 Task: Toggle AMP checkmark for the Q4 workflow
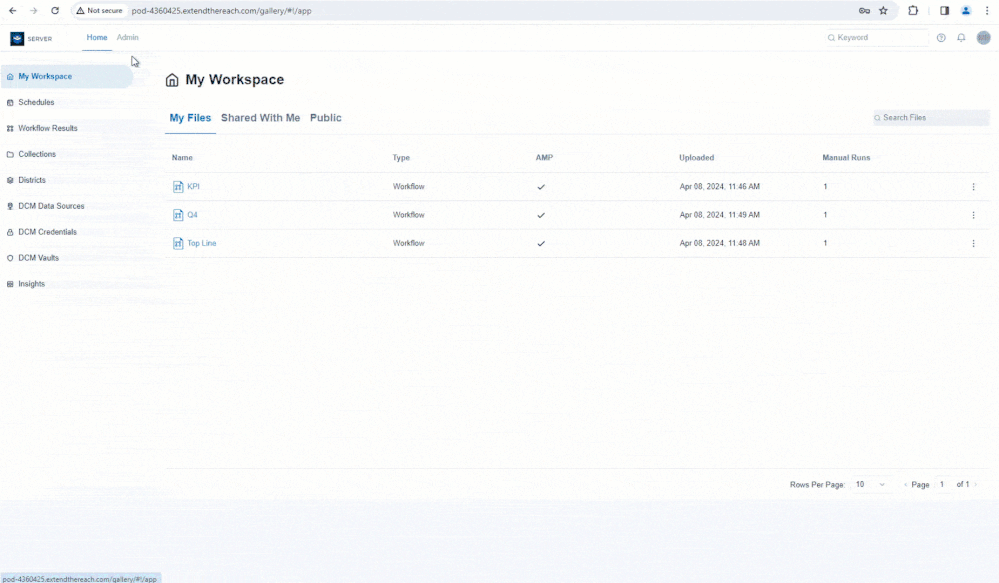pos(541,214)
